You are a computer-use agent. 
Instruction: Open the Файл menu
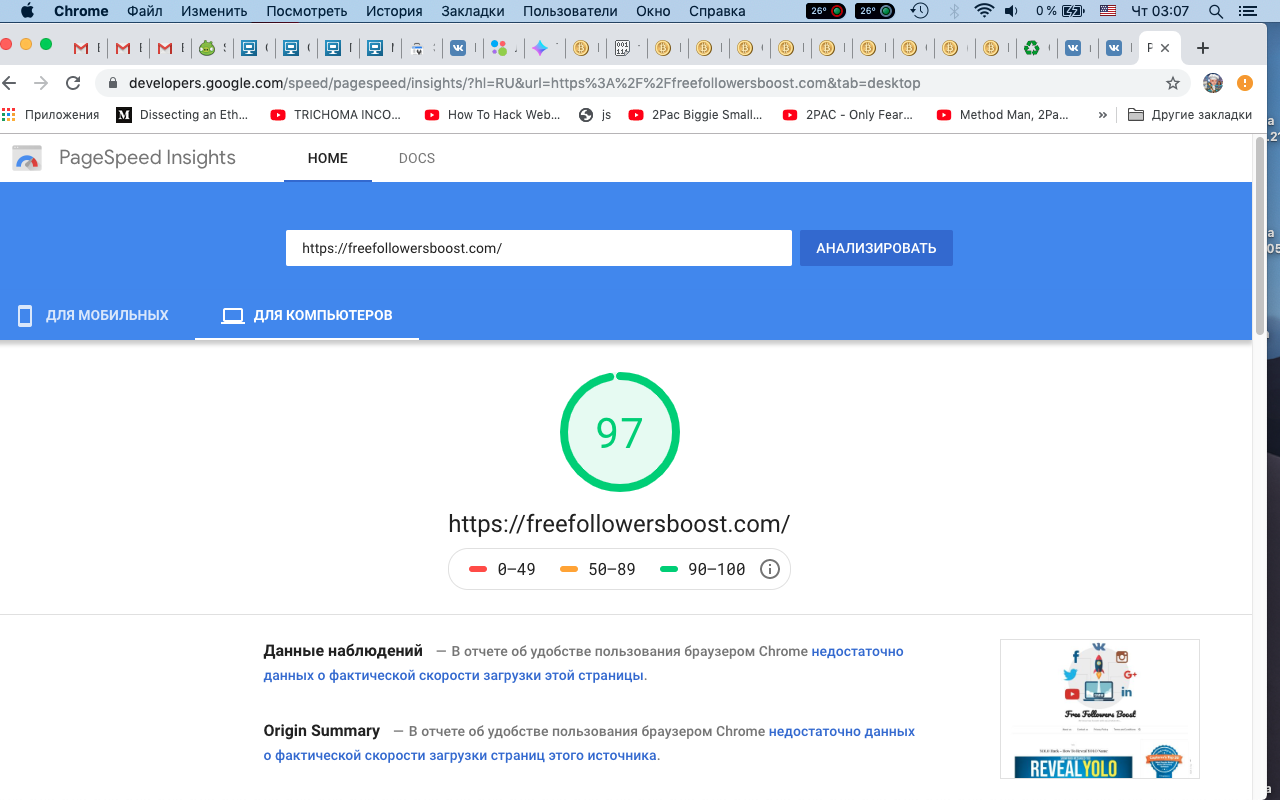coord(145,11)
